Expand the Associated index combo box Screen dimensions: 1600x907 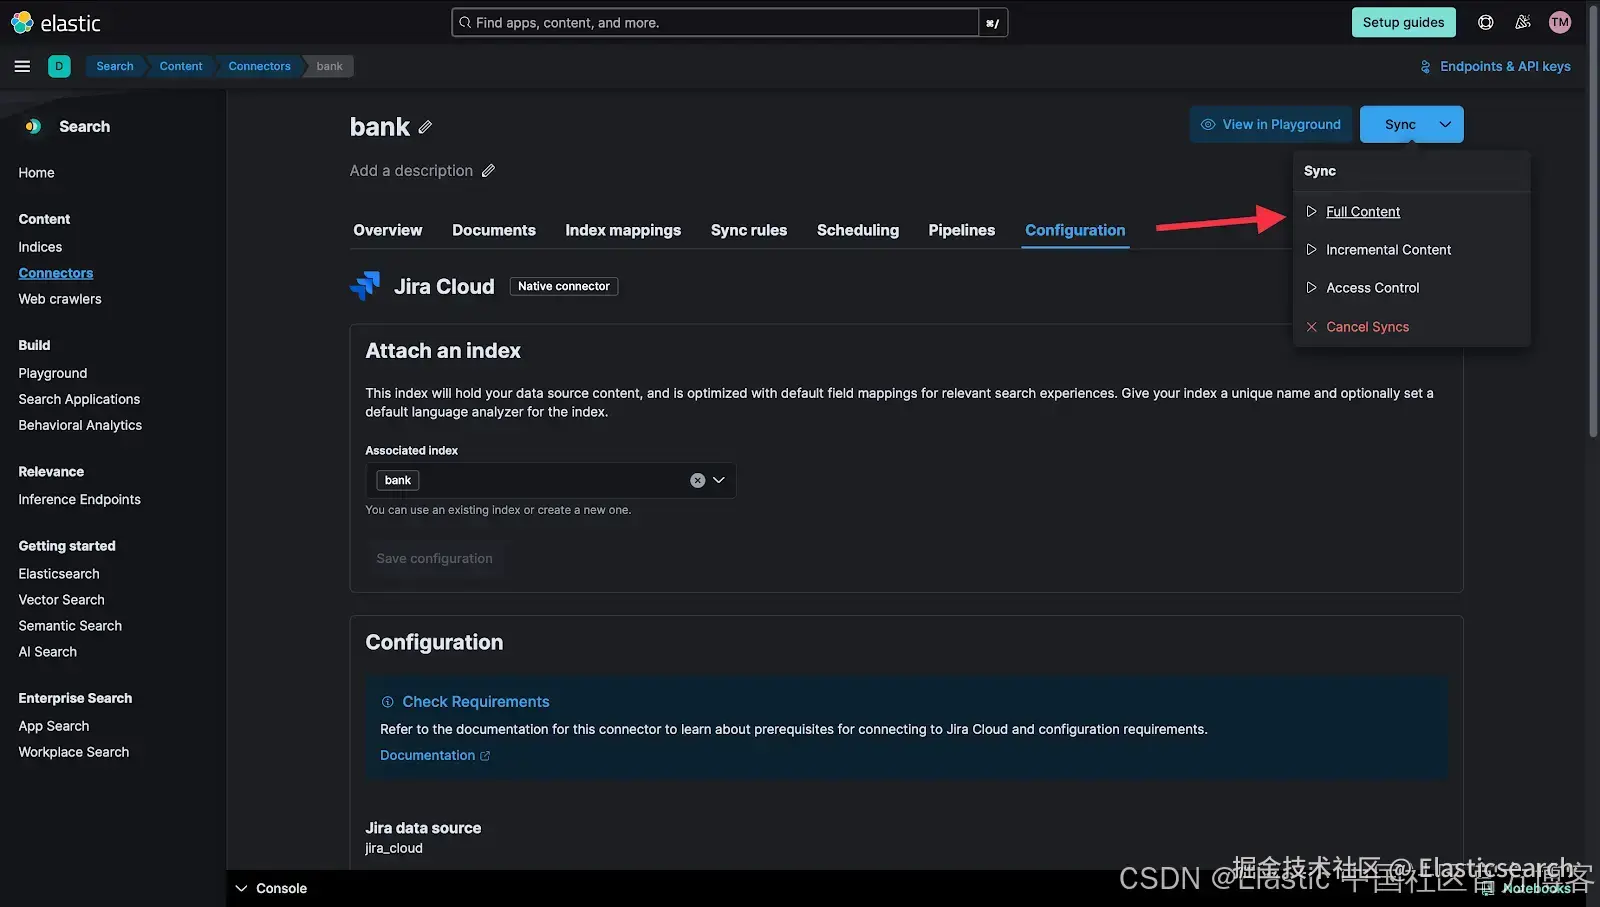pyautogui.click(x=718, y=480)
